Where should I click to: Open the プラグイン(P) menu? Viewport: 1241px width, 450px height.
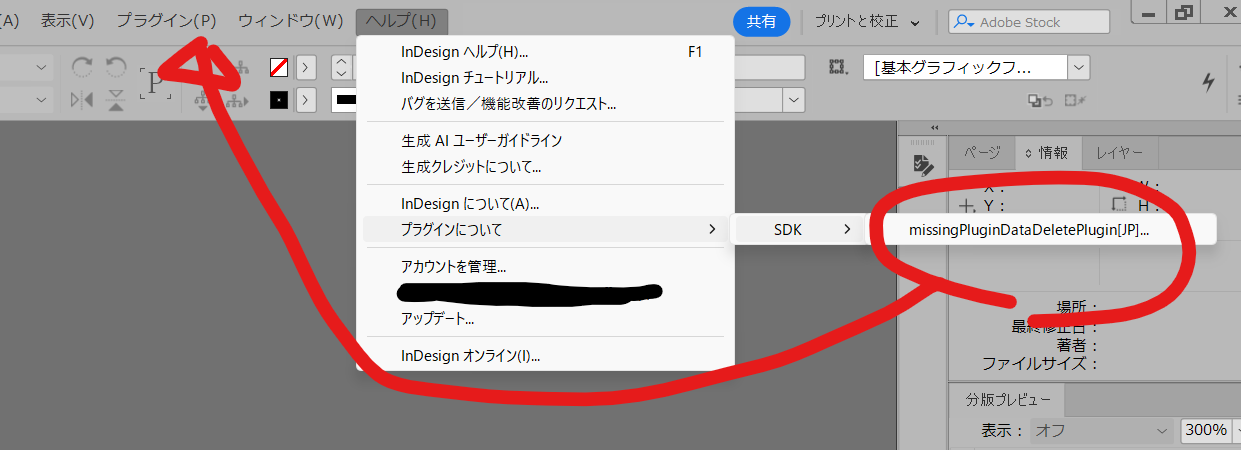coord(166,21)
